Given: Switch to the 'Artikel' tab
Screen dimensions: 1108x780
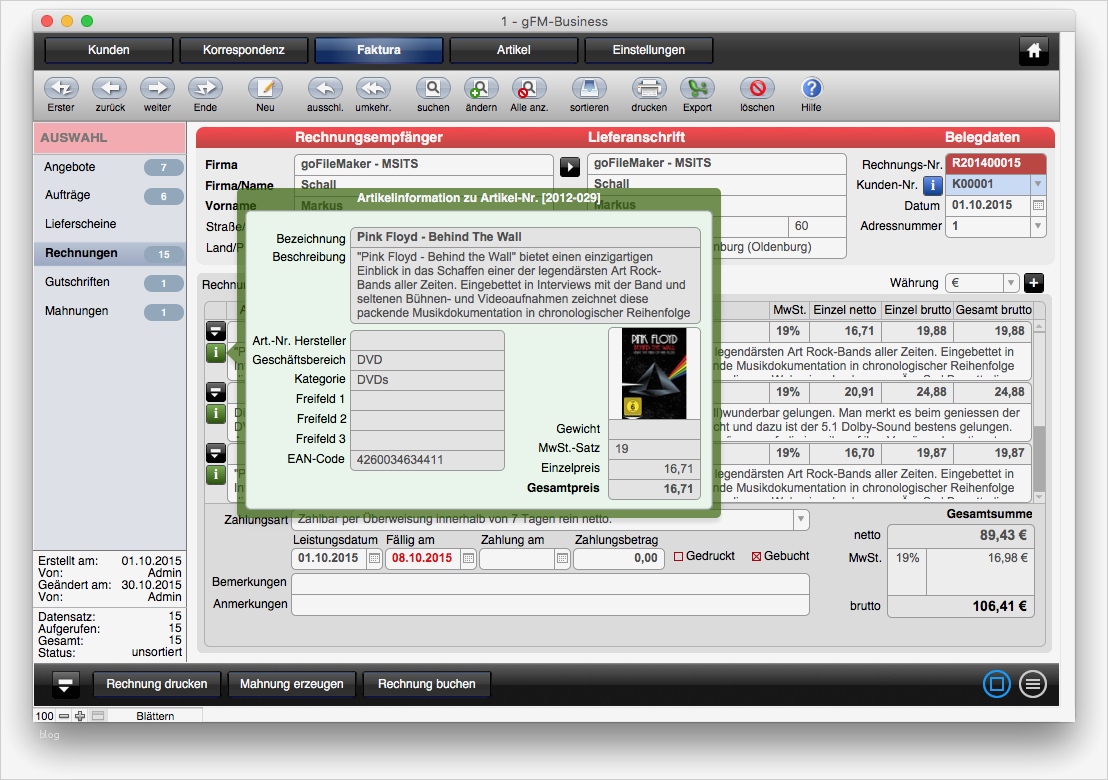Looking at the screenshot, I should coord(513,49).
